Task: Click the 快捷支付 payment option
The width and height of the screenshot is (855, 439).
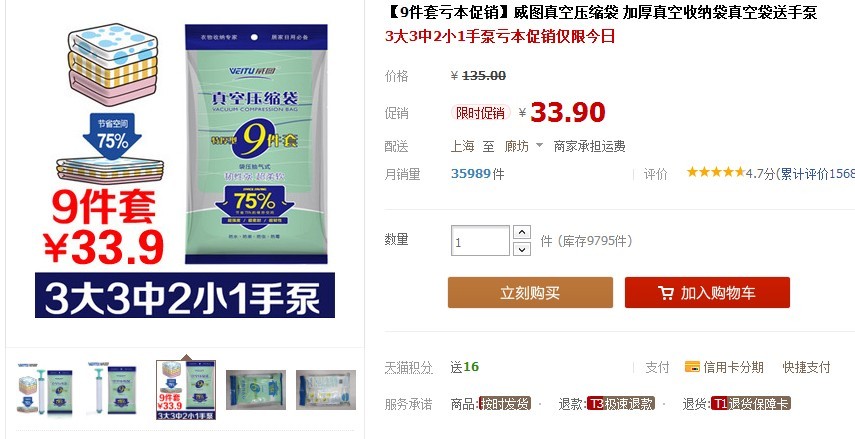Action: tap(806, 367)
